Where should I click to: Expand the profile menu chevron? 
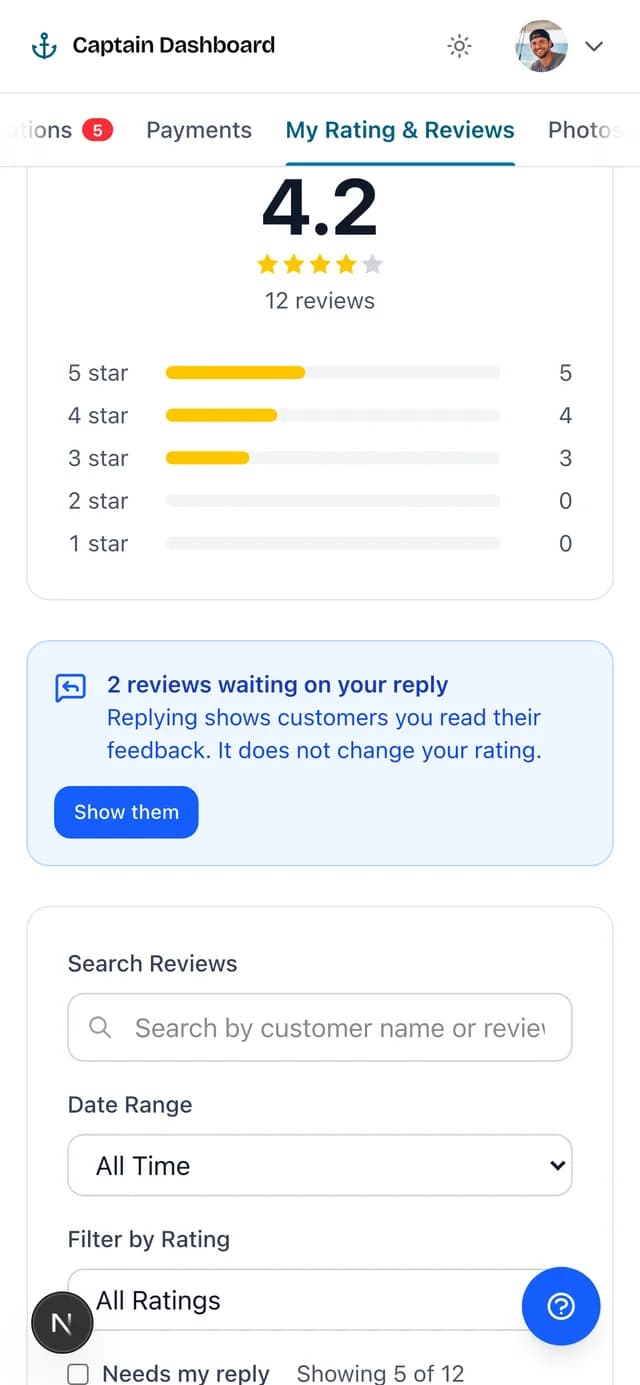tap(594, 46)
